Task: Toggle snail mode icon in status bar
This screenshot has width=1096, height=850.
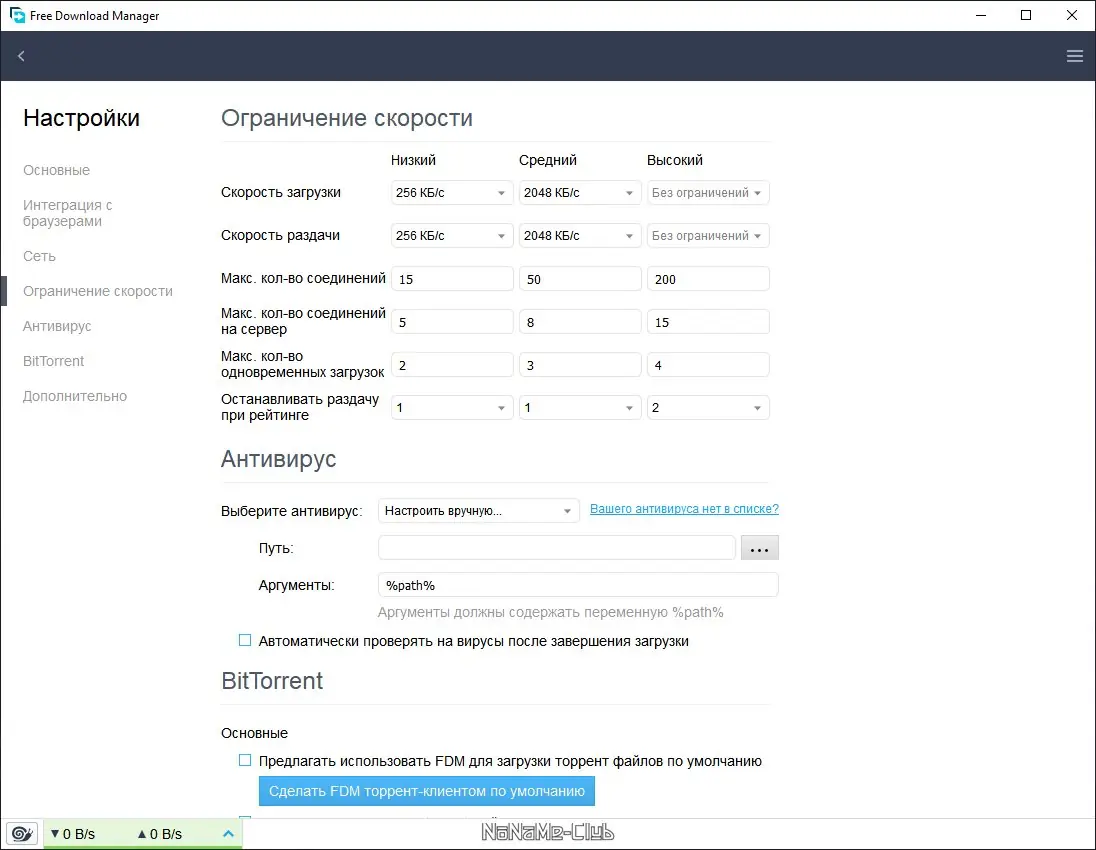Action: 22,834
